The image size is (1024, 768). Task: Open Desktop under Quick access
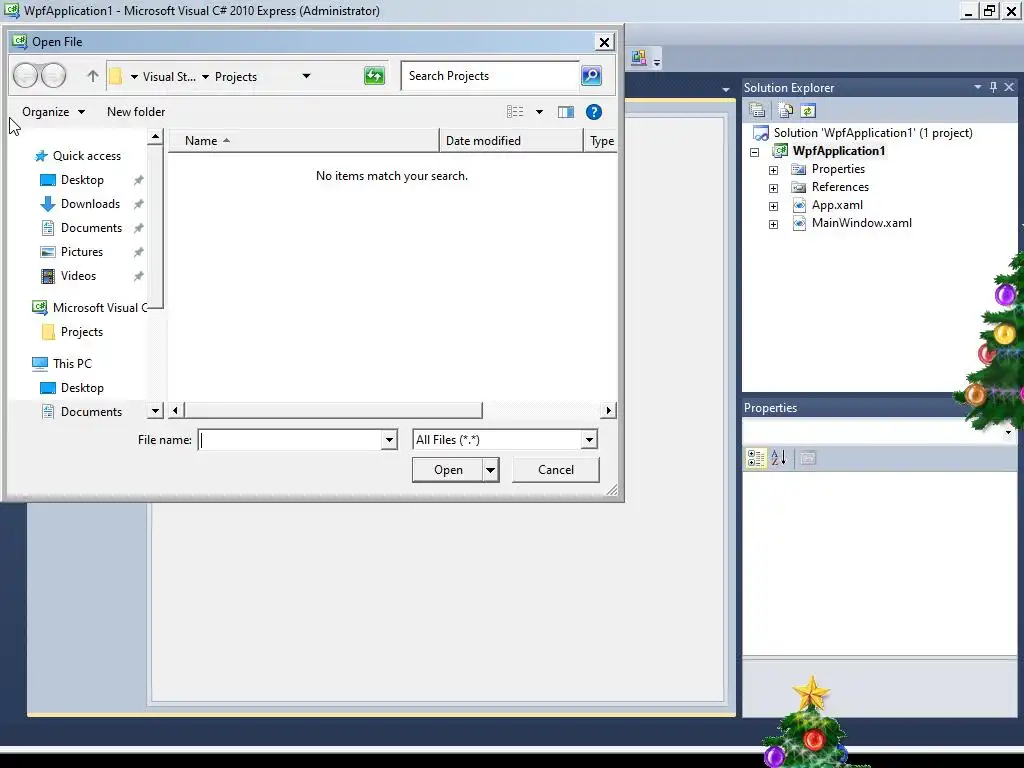coord(82,180)
